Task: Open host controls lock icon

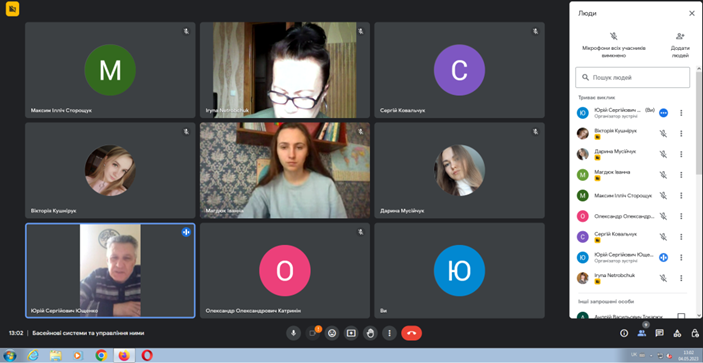Action: coord(695,333)
